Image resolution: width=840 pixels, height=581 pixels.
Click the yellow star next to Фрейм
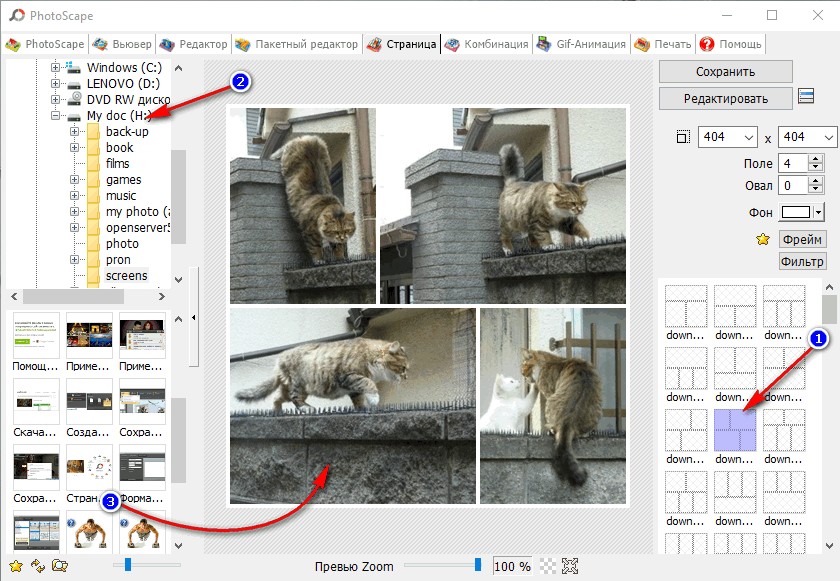(x=764, y=239)
